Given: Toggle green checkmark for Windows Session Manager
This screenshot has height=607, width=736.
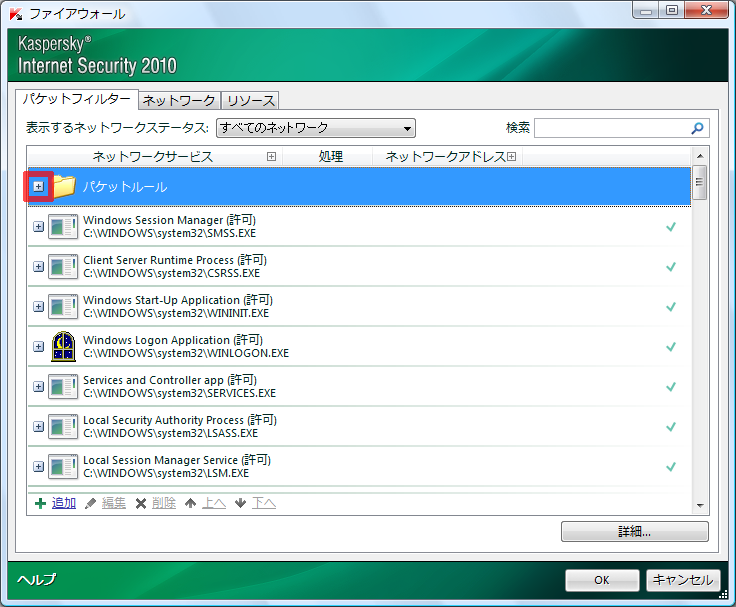Looking at the screenshot, I should pos(671,226).
